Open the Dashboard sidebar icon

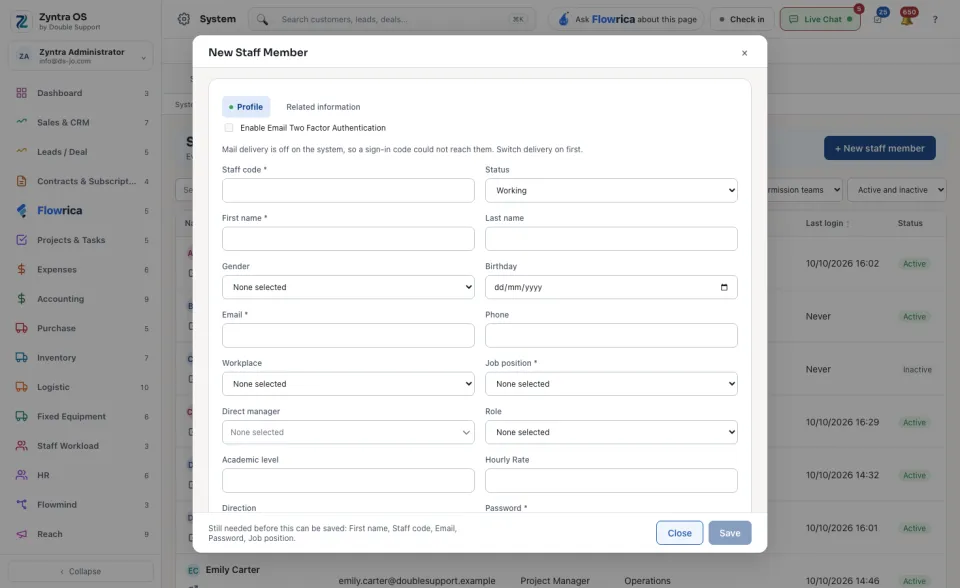21,93
